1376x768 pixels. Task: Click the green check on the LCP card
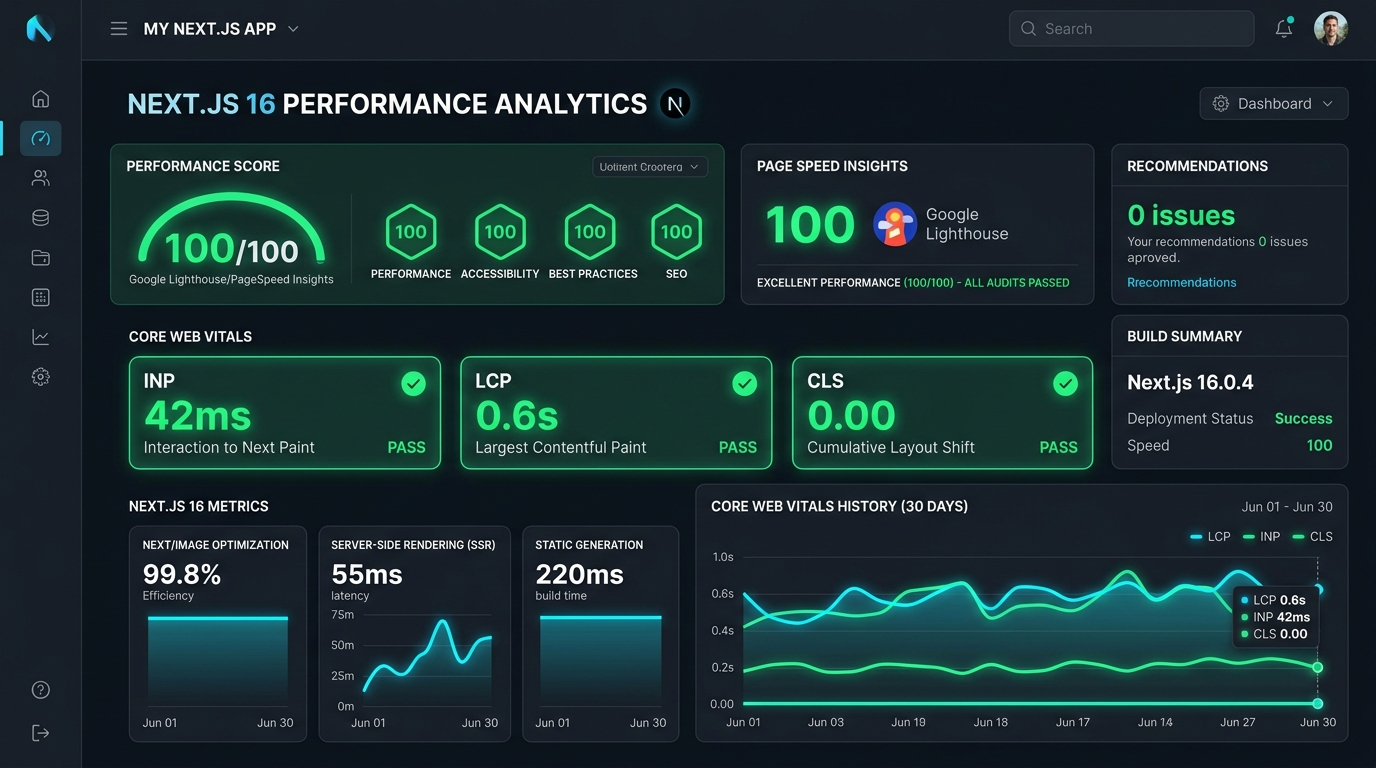(x=744, y=383)
